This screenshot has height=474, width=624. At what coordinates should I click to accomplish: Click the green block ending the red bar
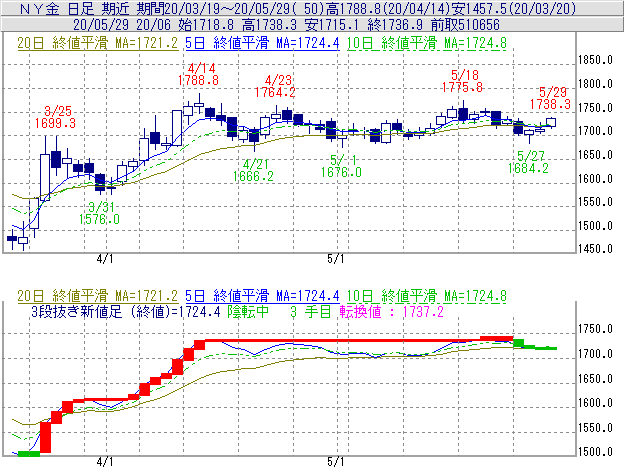[x=519, y=343]
